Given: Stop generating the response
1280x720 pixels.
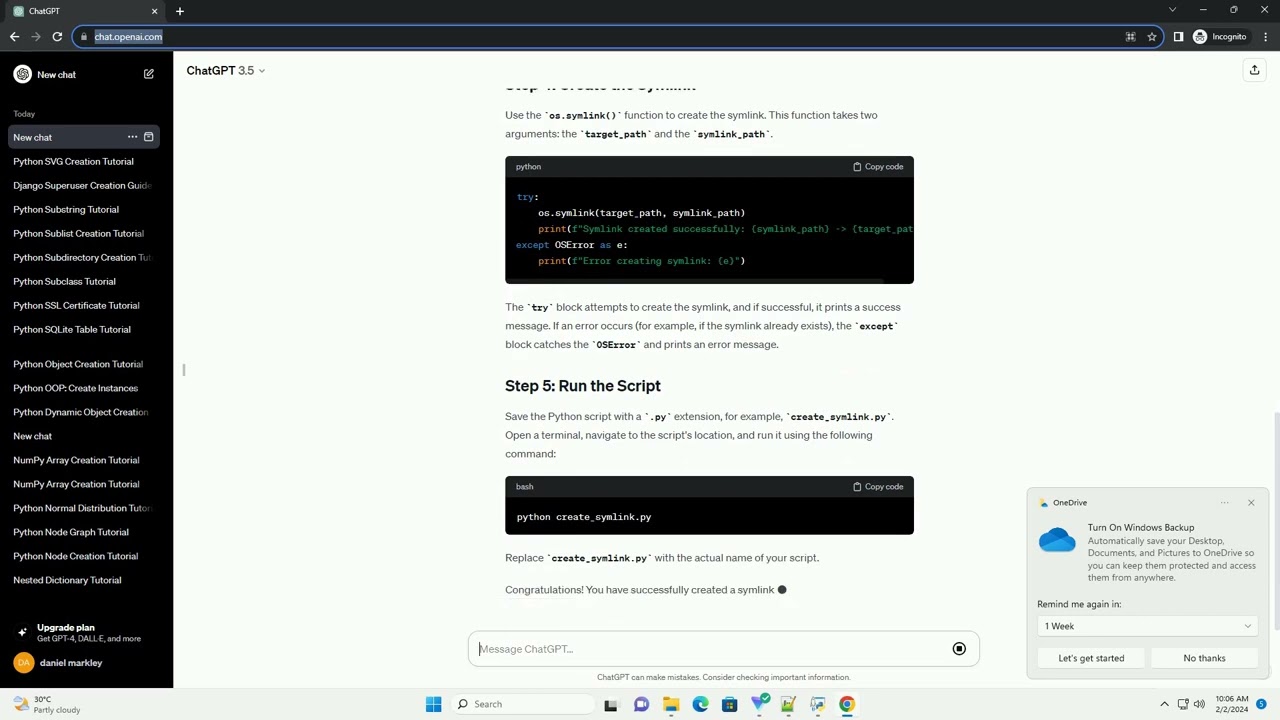Looking at the screenshot, I should (959, 649).
